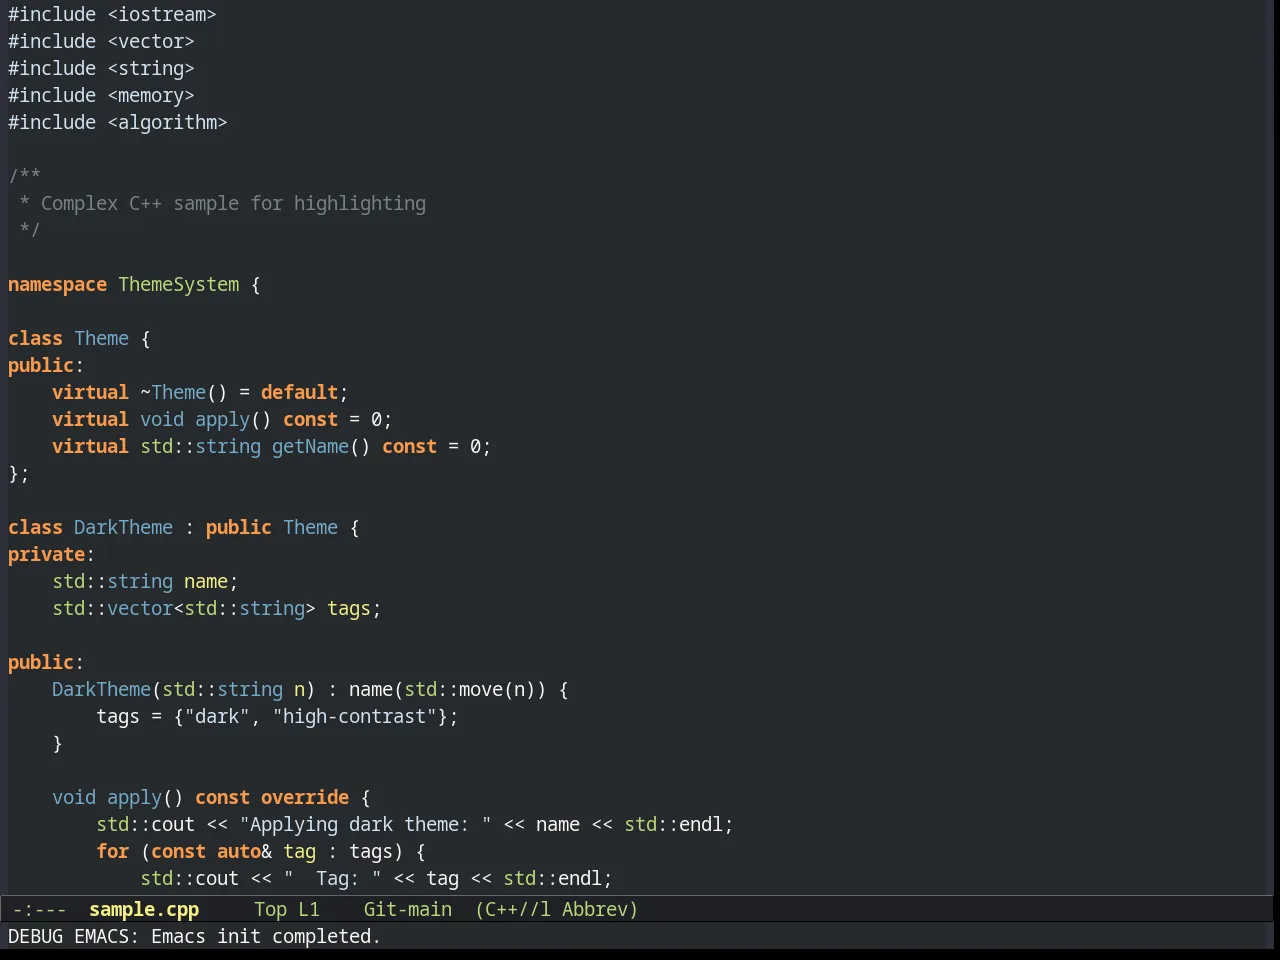Click 'endl' on the Tag output line
Image resolution: width=1280 pixels, height=960 pixels.
(x=580, y=879)
